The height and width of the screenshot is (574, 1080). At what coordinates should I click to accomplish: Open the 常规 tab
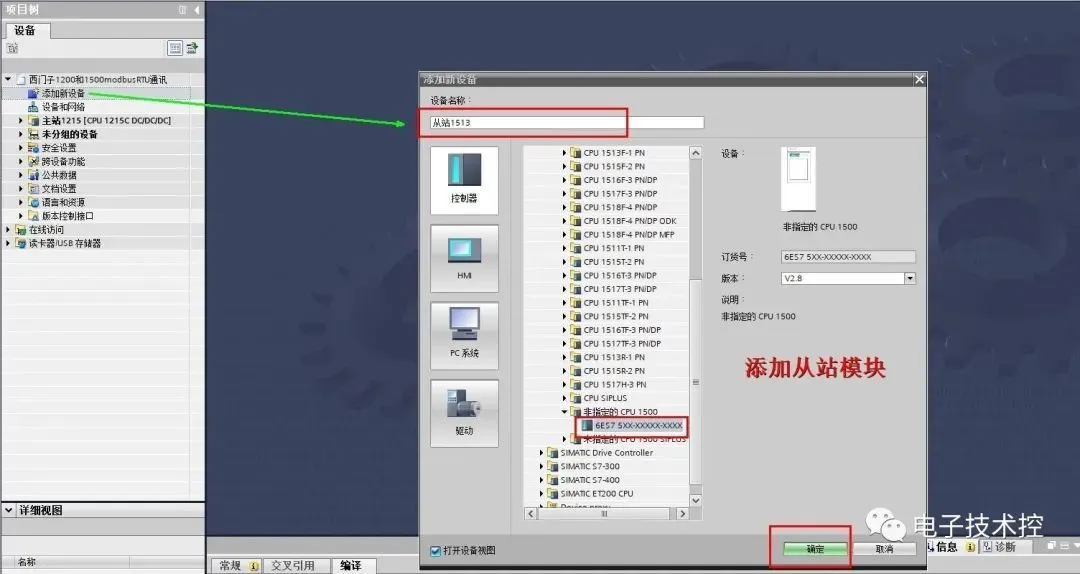point(236,566)
